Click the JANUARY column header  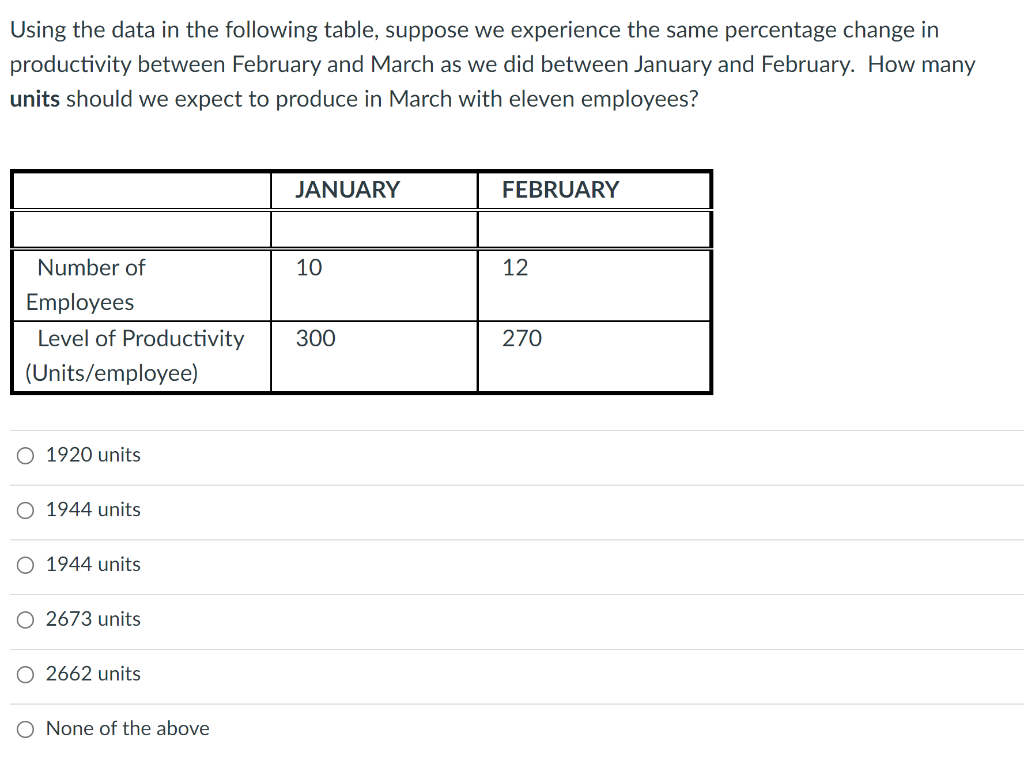[x=347, y=190]
